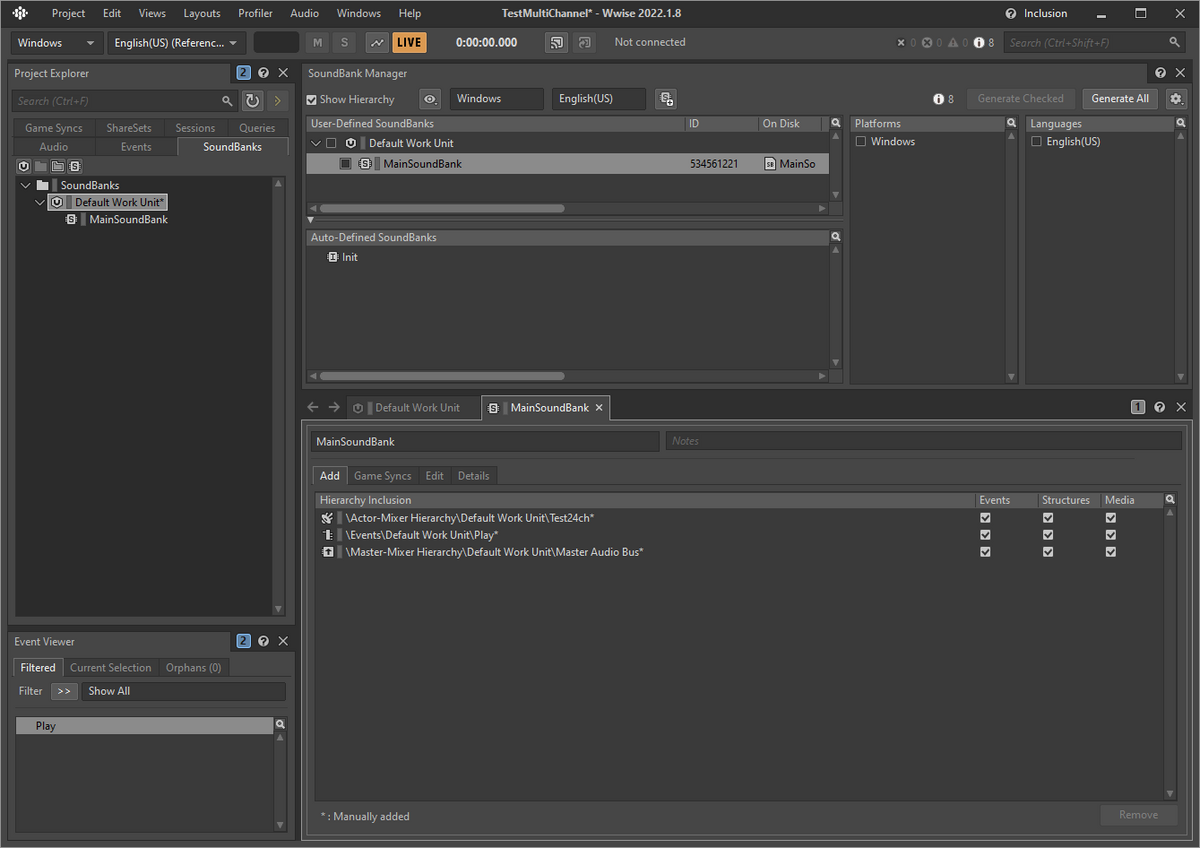Click the Generate All button
1200x848 pixels.
pos(1120,99)
